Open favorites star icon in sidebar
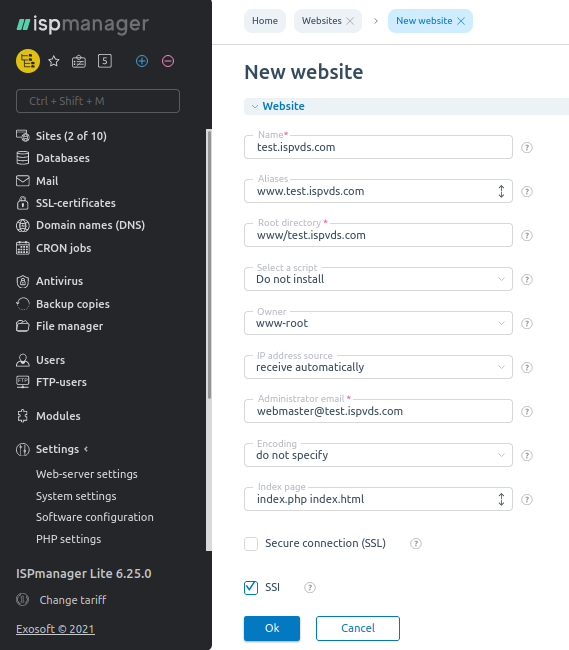This screenshot has height=650, width=569. point(54,61)
